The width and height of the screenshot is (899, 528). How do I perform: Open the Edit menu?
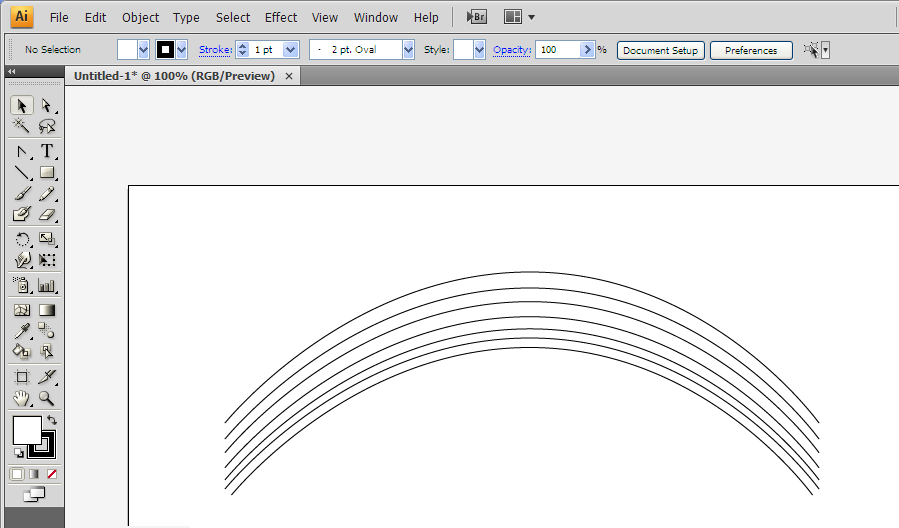[x=95, y=18]
